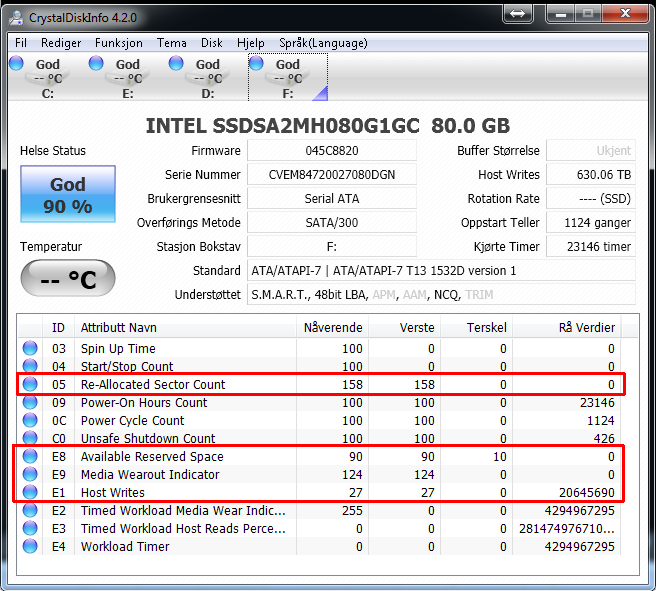Click the raw value 20645690
Viewport: 656px width, 591px height.
[587, 492]
